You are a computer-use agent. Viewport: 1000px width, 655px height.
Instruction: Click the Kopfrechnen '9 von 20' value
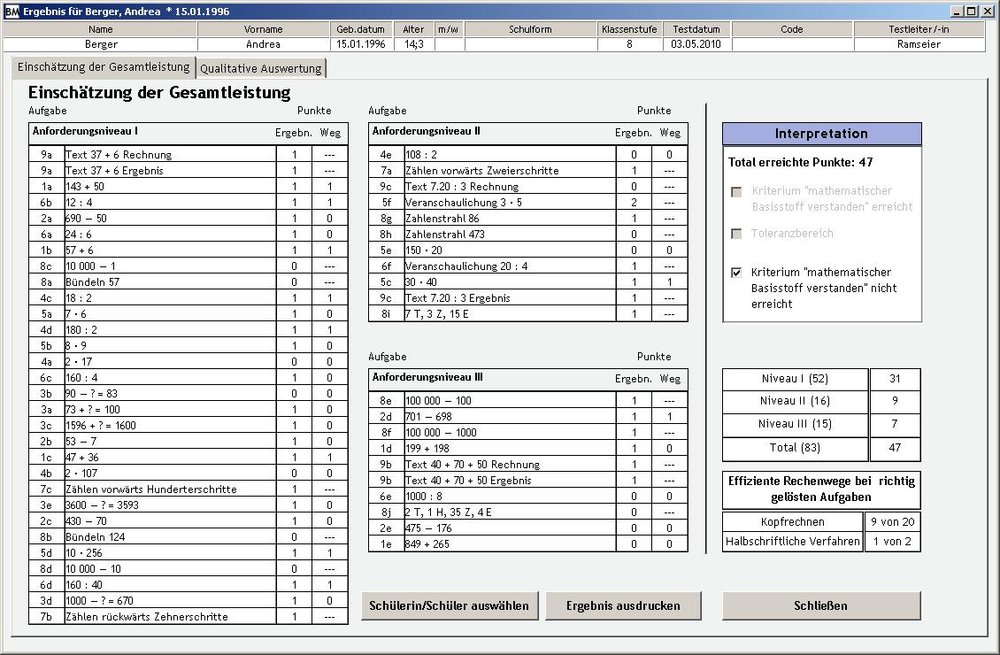click(x=893, y=522)
